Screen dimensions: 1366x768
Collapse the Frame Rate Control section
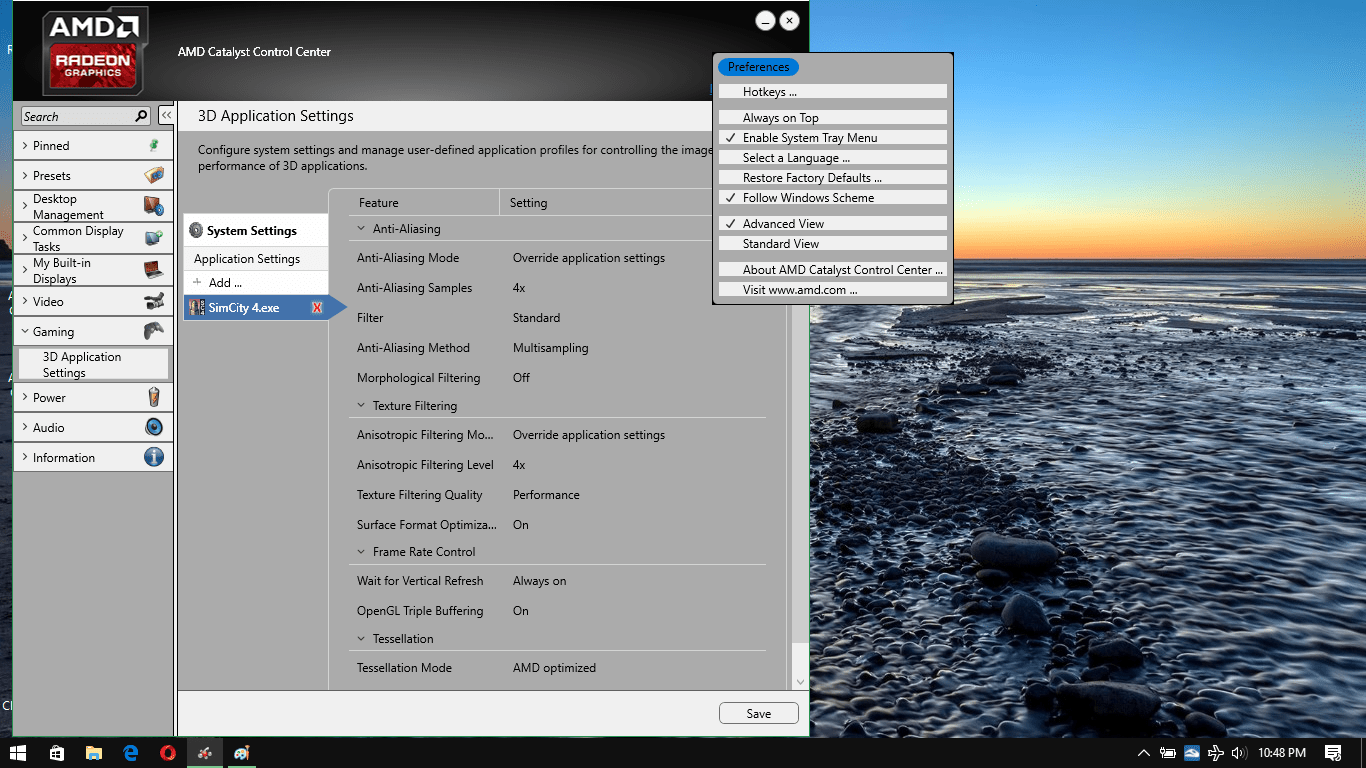[361, 551]
